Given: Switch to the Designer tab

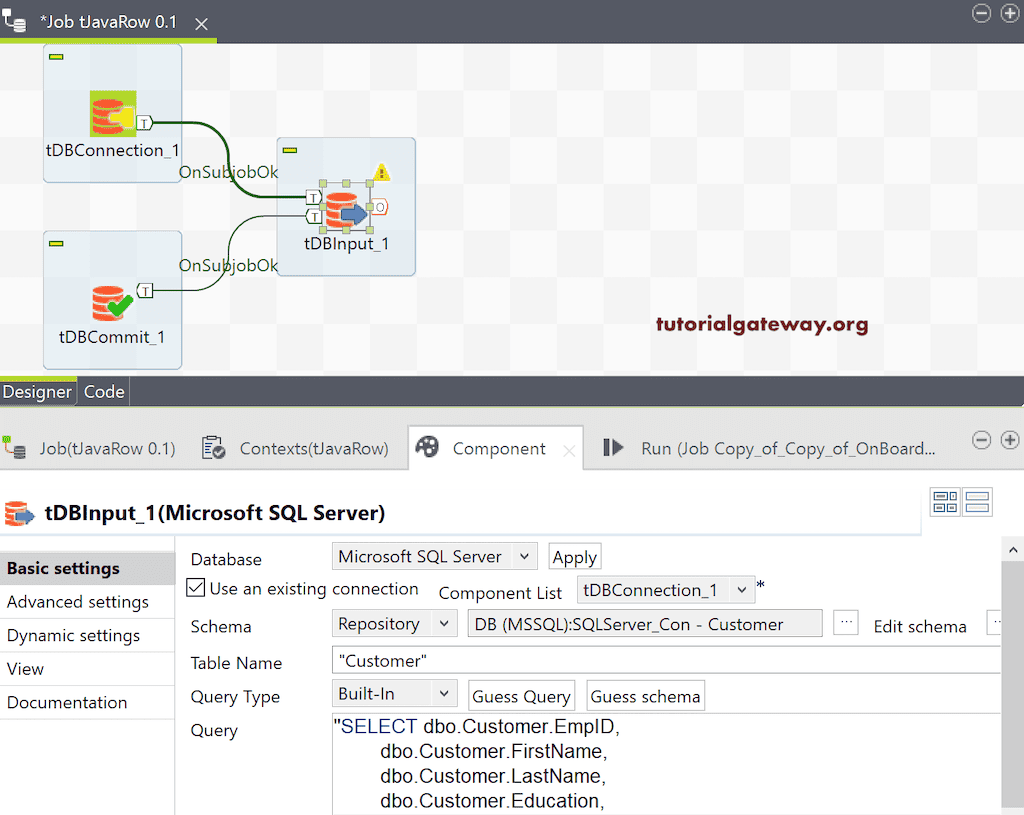Looking at the screenshot, I should coord(37,392).
